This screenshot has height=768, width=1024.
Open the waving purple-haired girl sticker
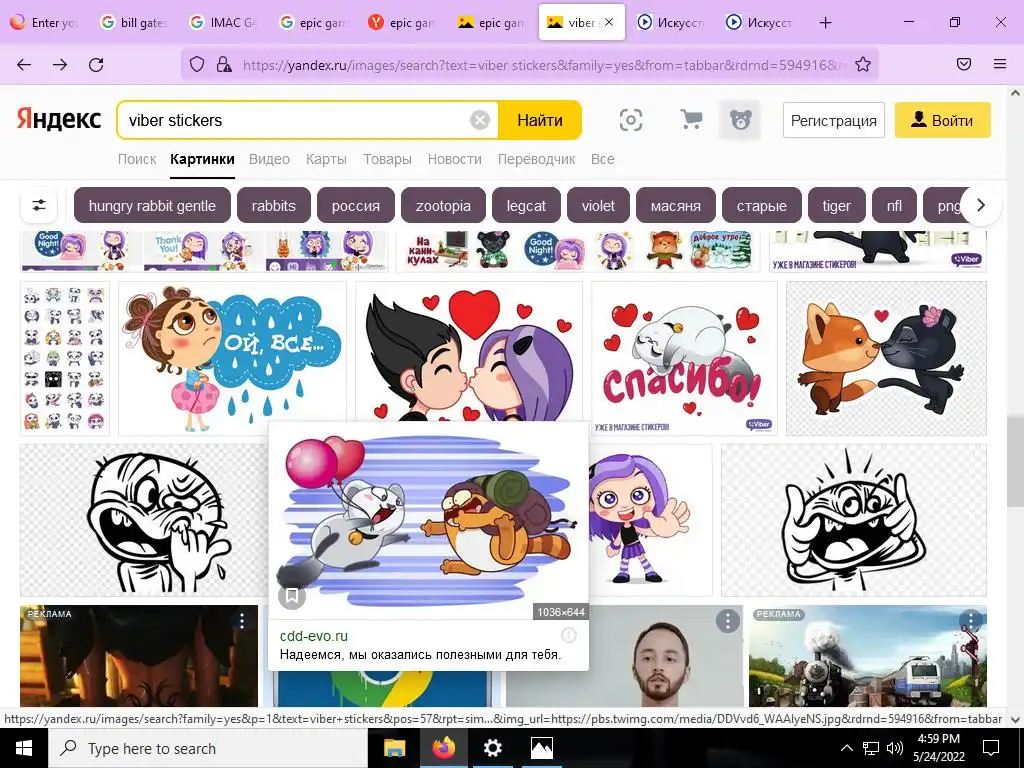tap(650, 520)
